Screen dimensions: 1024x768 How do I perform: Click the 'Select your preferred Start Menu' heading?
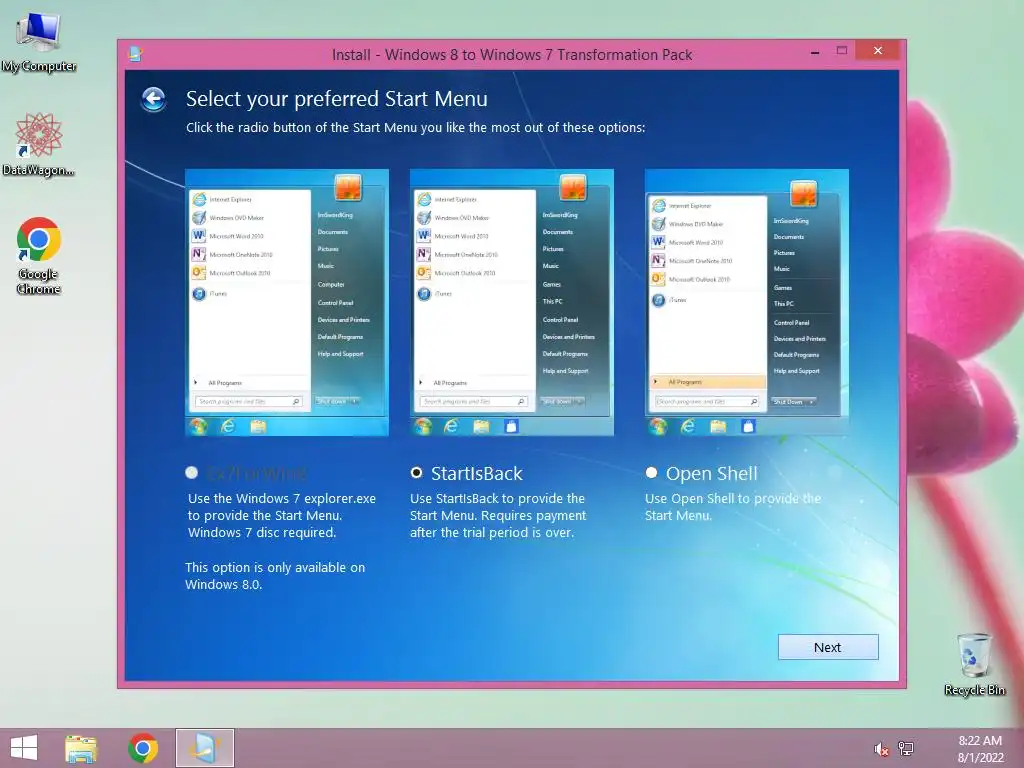pyautogui.click(x=336, y=99)
